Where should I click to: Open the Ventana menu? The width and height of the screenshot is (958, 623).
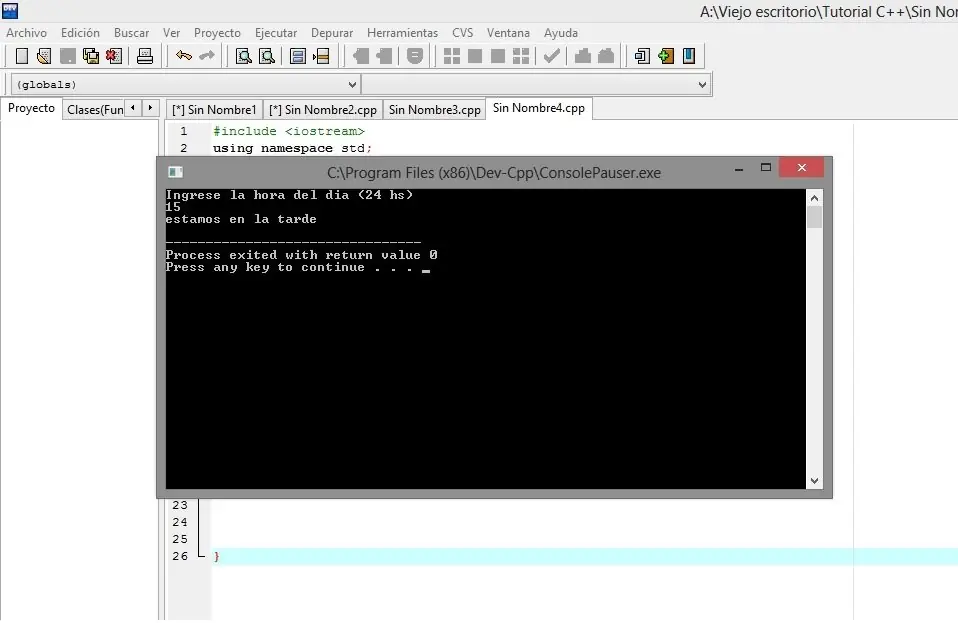(x=508, y=33)
